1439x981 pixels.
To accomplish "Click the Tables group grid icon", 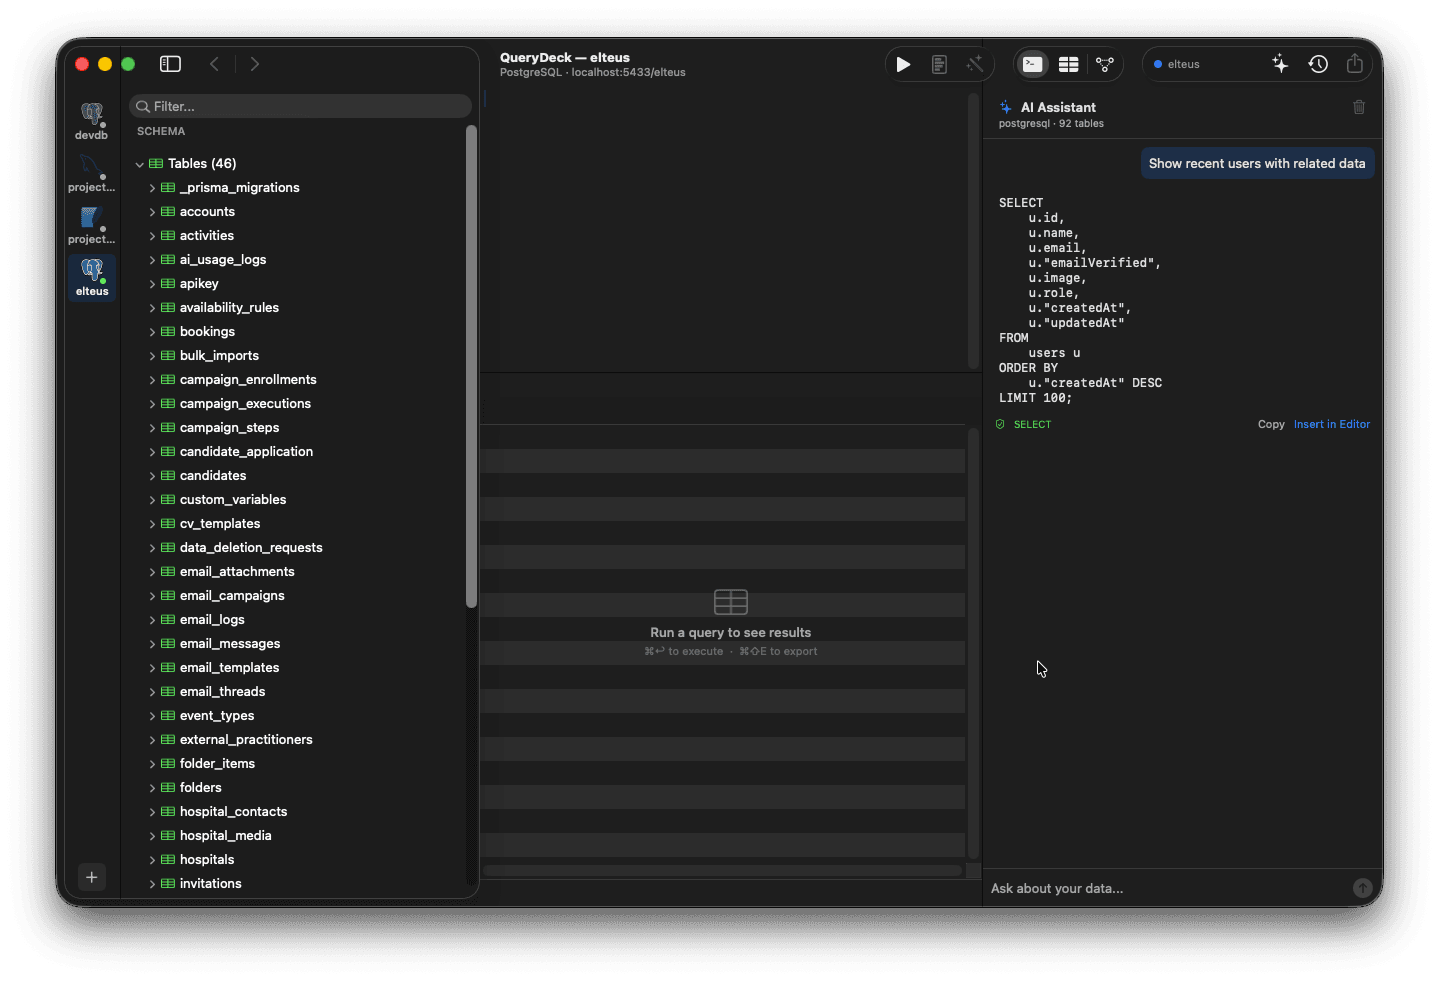I will [x=156, y=164].
